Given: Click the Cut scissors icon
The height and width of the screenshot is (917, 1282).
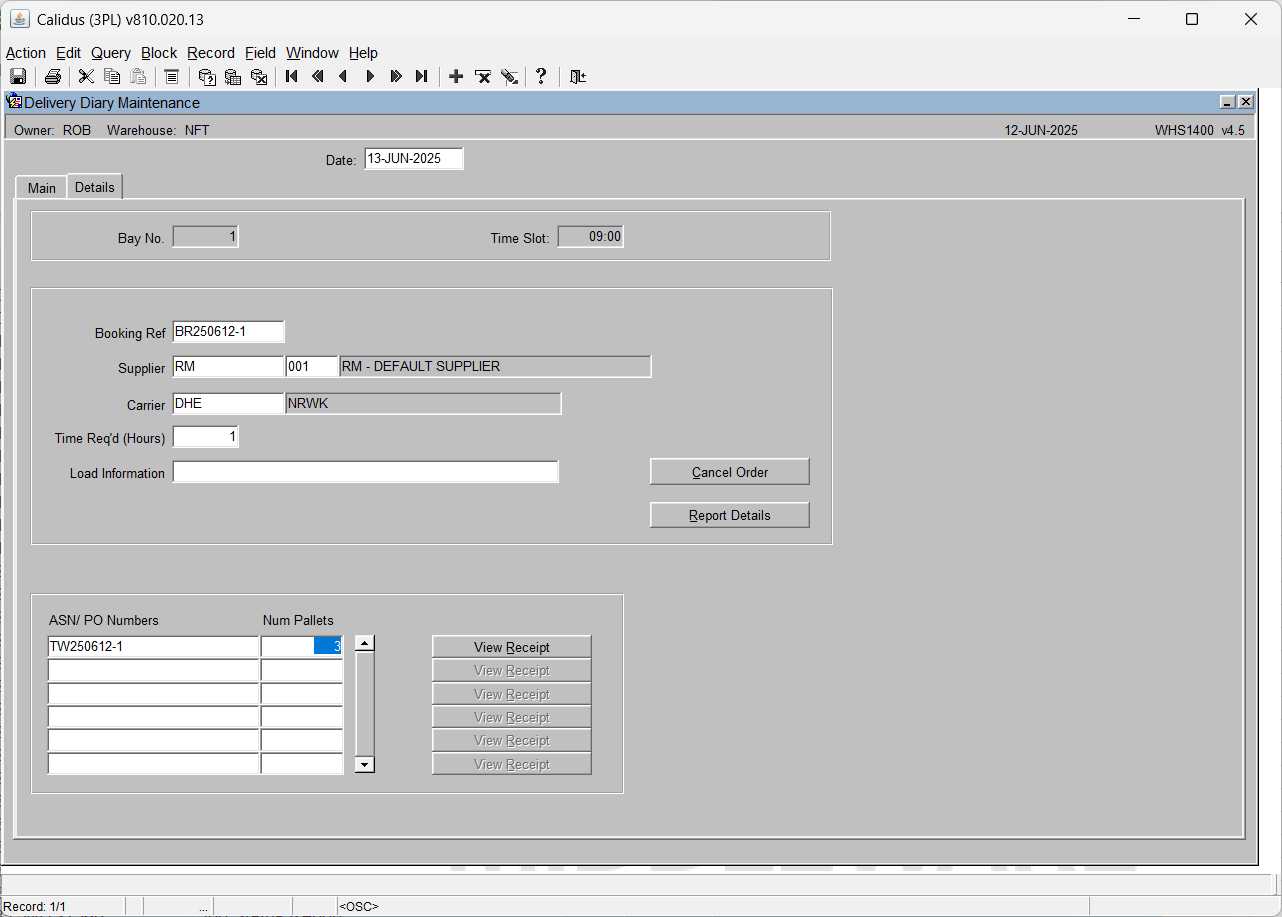Looking at the screenshot, I should pyautogui.click(x=86, y=77).
